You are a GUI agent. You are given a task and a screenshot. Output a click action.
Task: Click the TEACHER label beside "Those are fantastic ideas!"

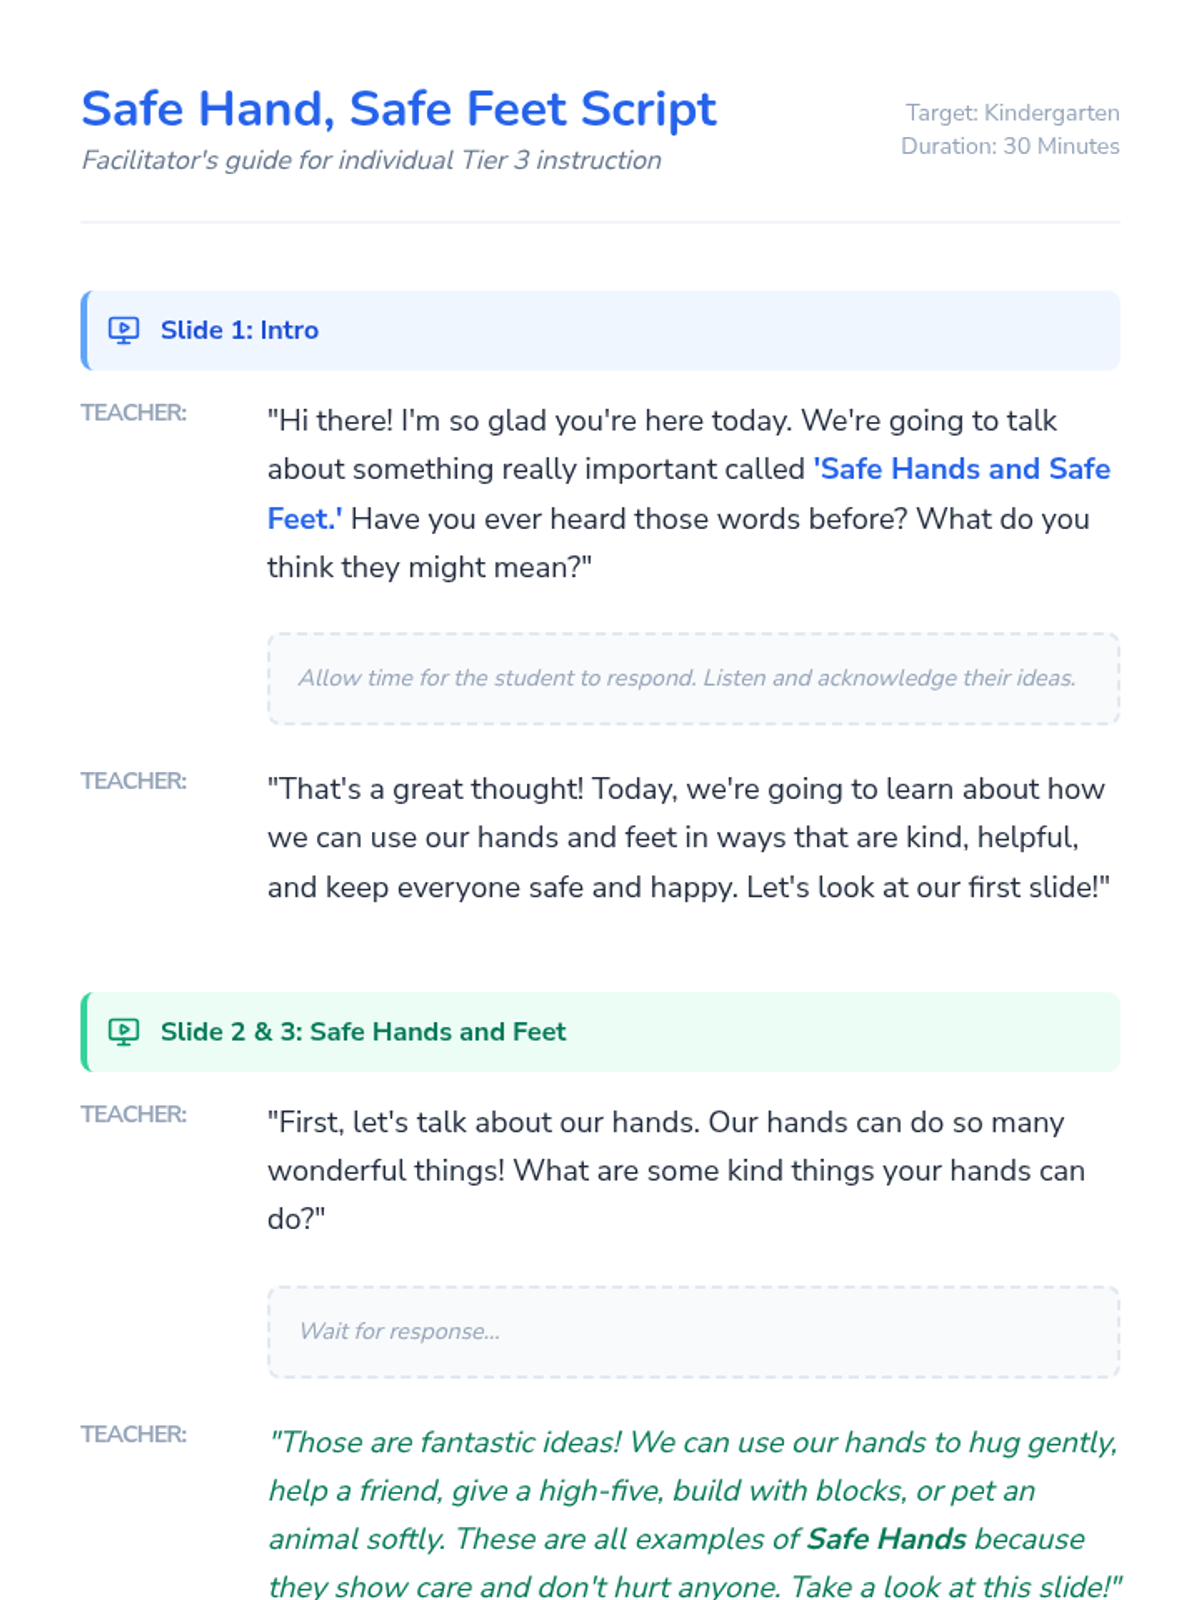click(x=134, y=1434)
